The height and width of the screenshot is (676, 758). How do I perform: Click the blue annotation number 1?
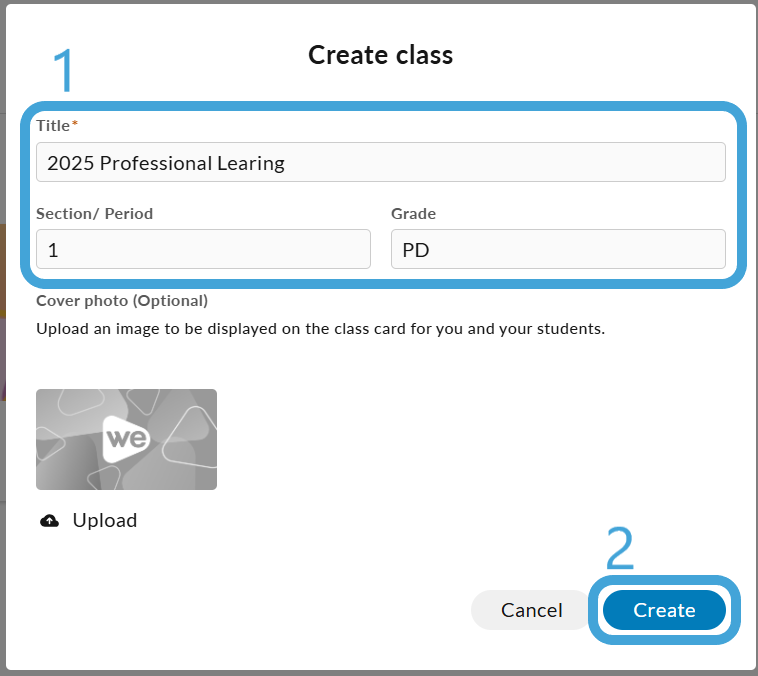(x=63, y=71)
